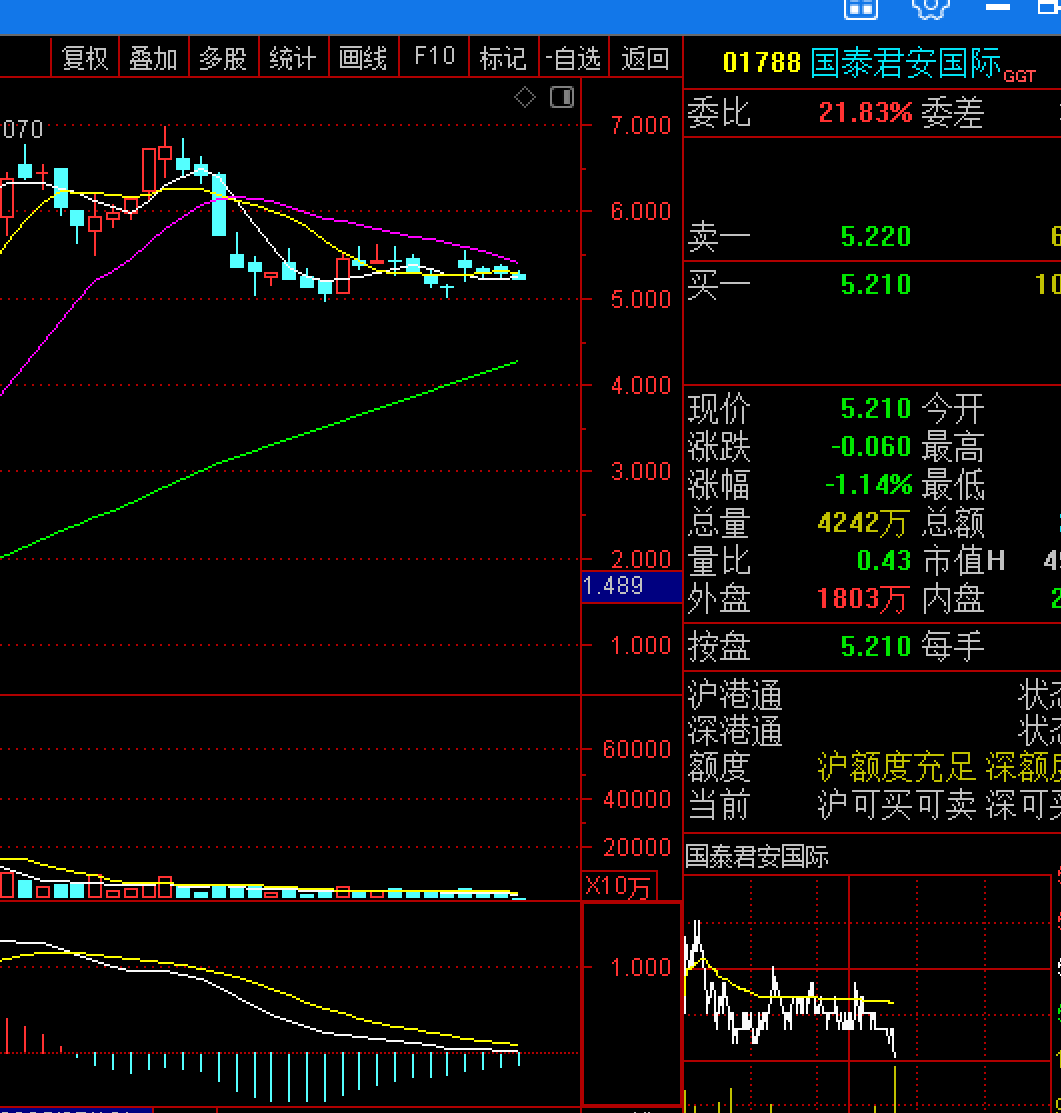Click stock name 国泰君安国际 in the header

pyautogui.click(x=906, y=63)
